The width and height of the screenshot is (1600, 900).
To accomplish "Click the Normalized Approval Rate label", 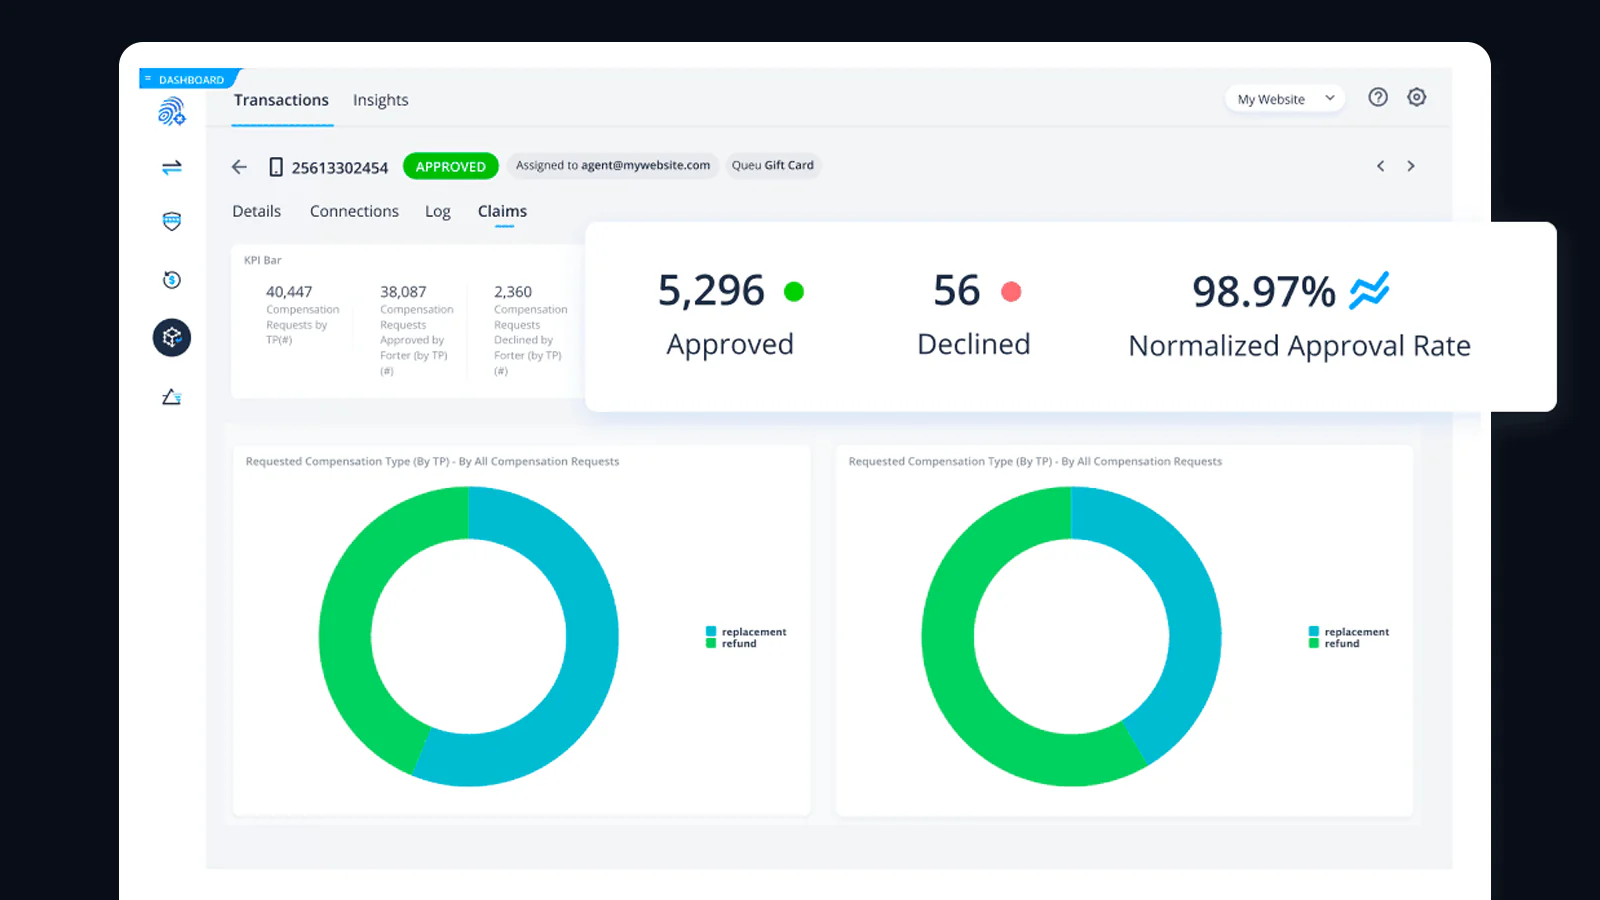I will tap(1300, 346).
